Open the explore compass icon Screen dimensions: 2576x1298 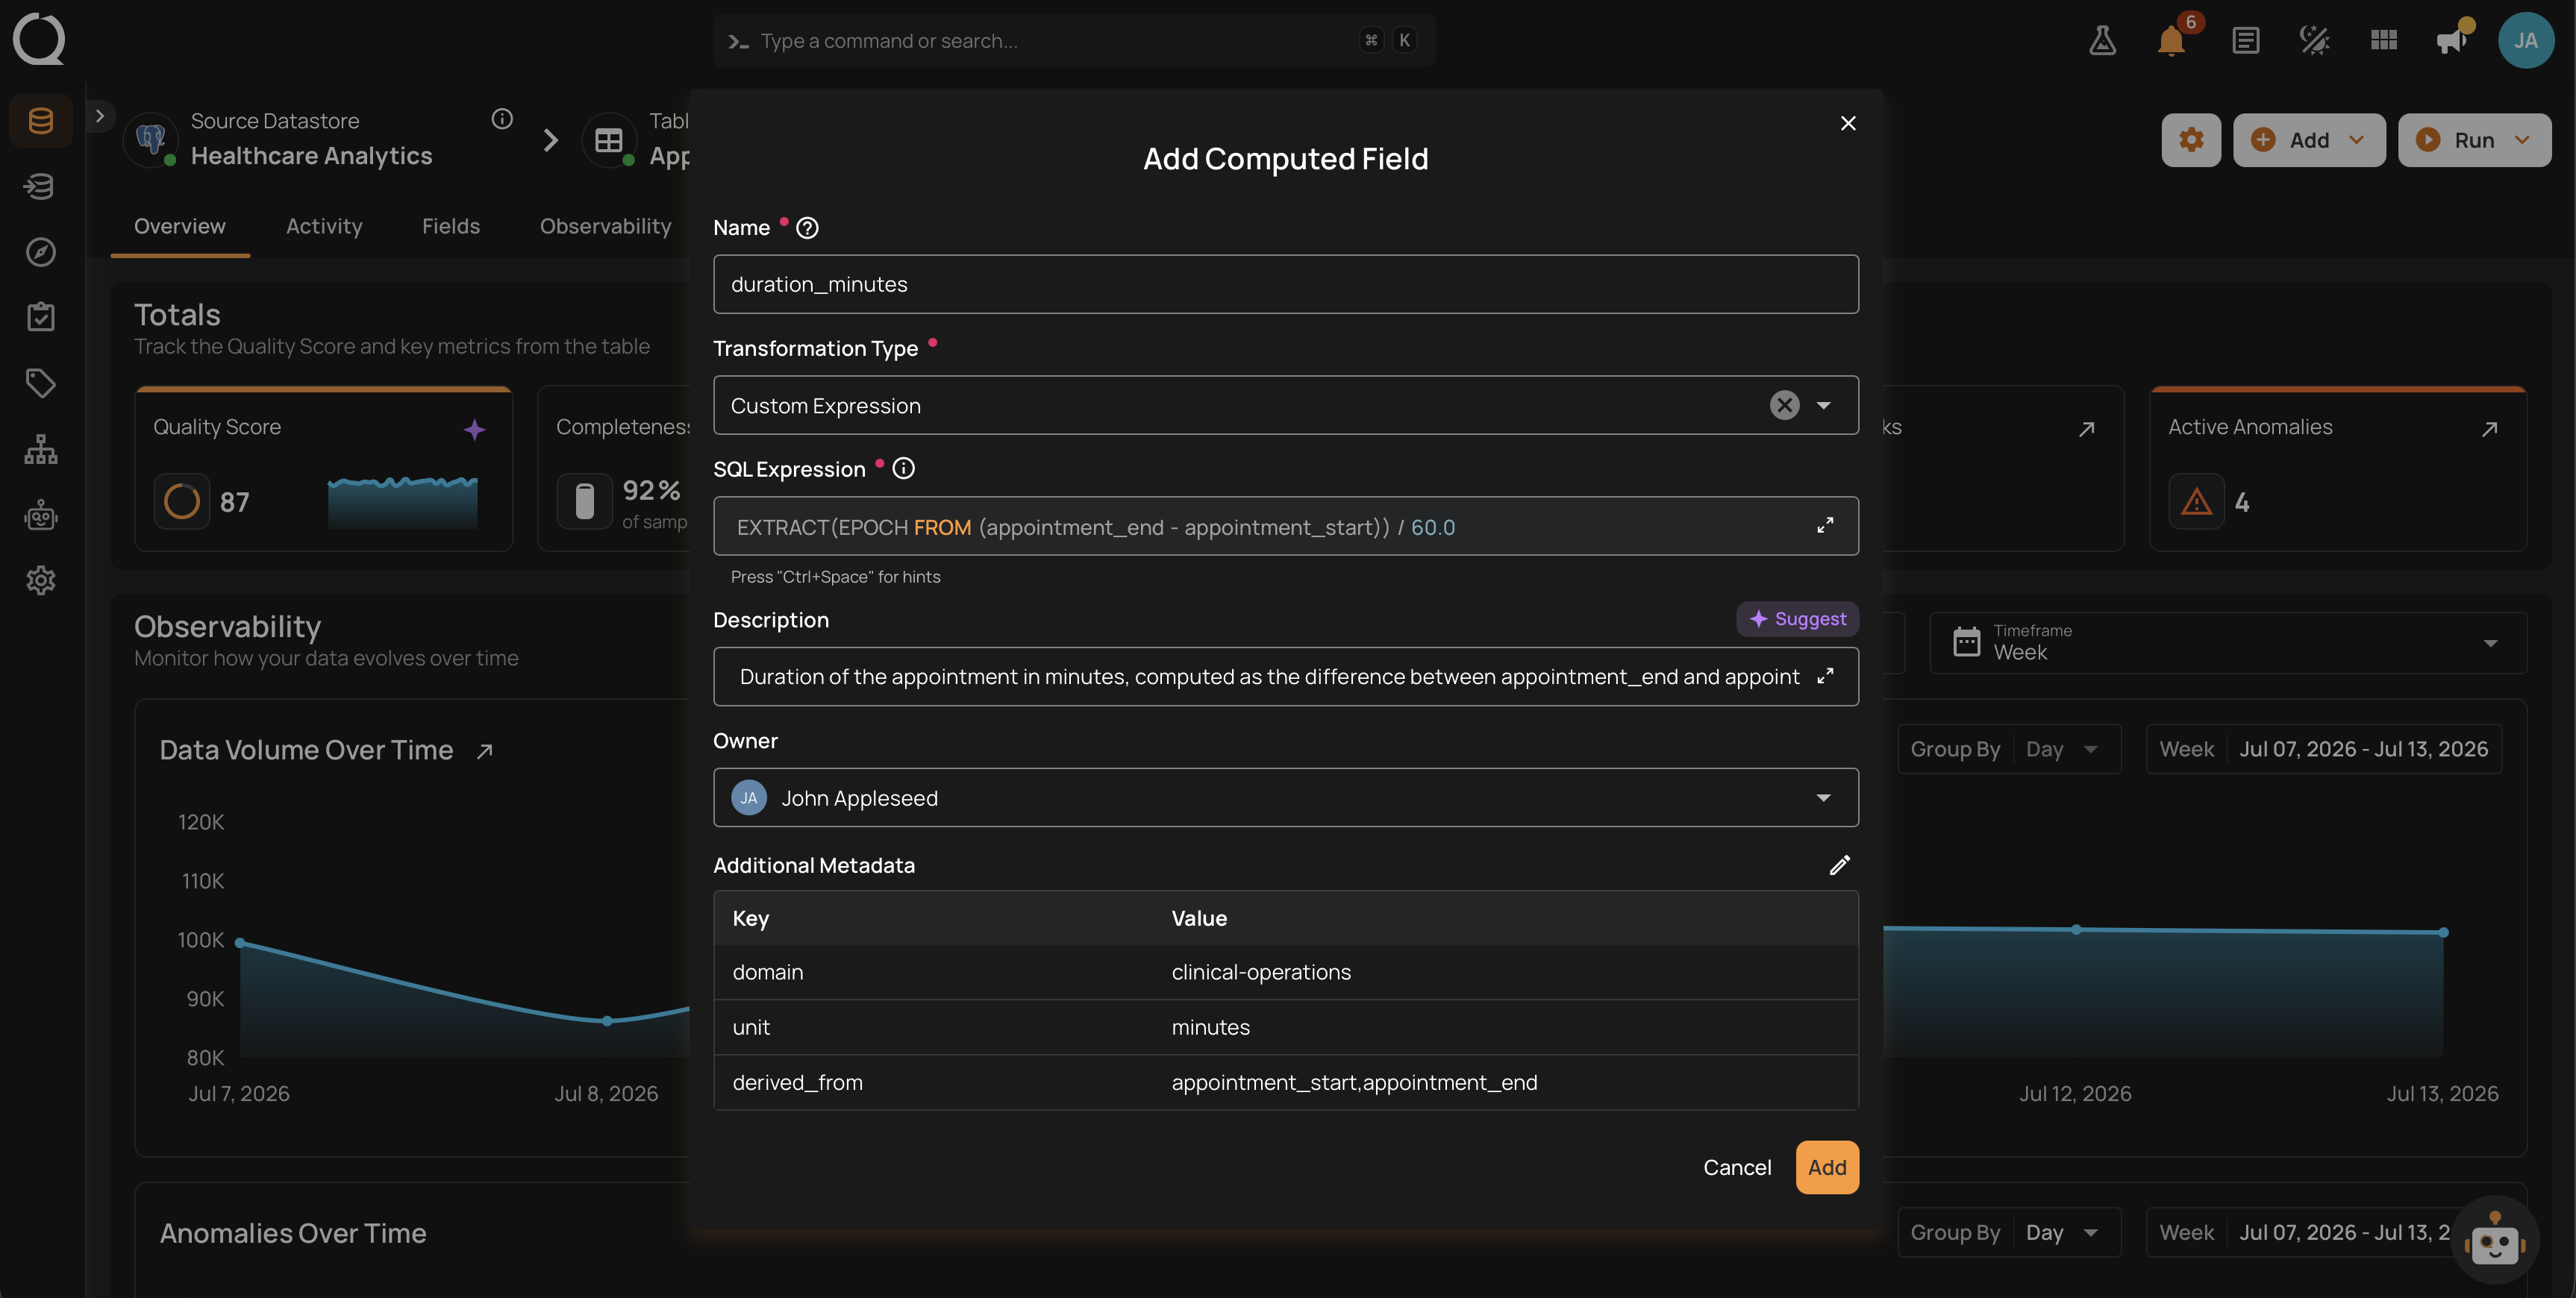point(41,251)
